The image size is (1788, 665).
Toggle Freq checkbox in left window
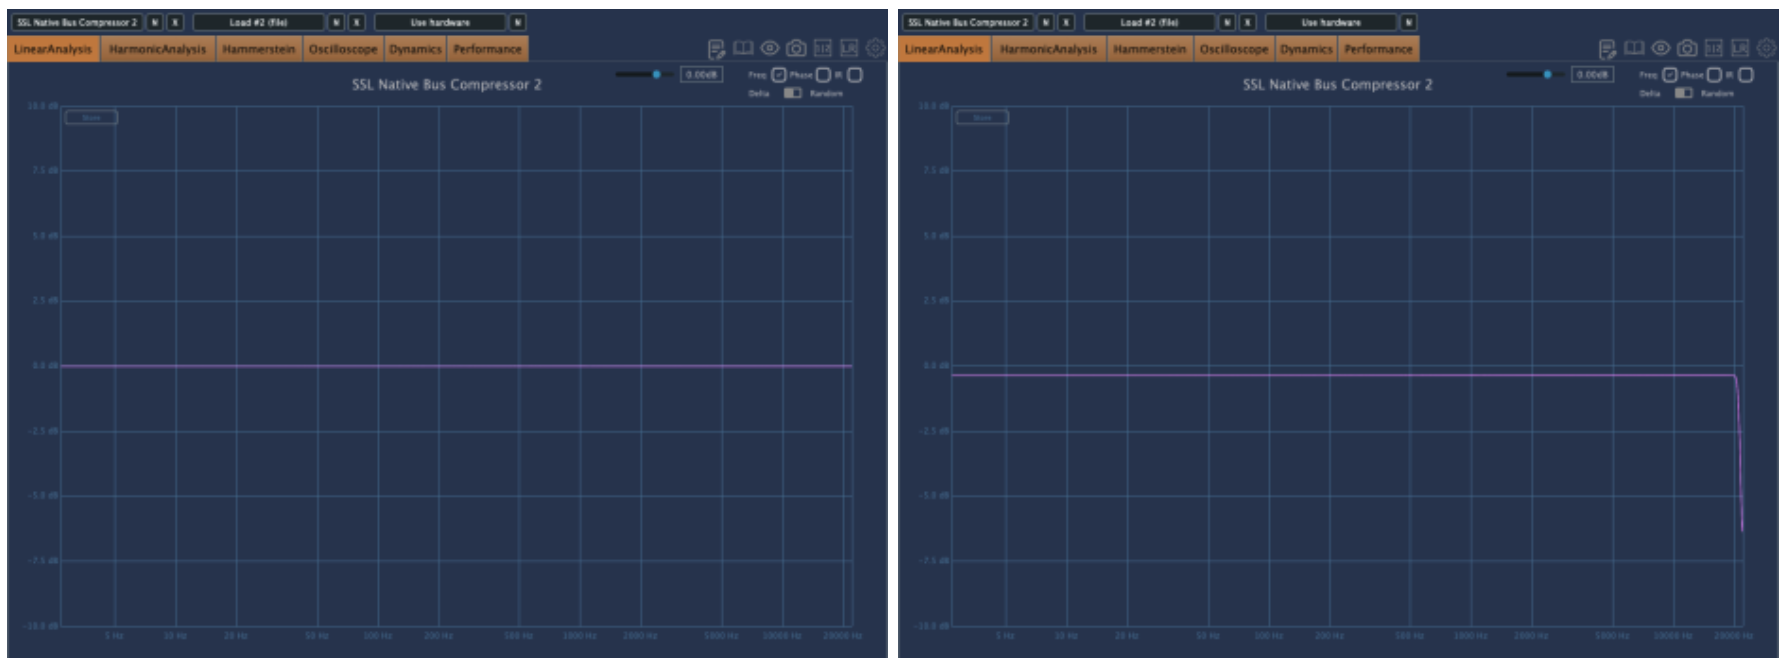pyautogui.click(x=779, y=75)
